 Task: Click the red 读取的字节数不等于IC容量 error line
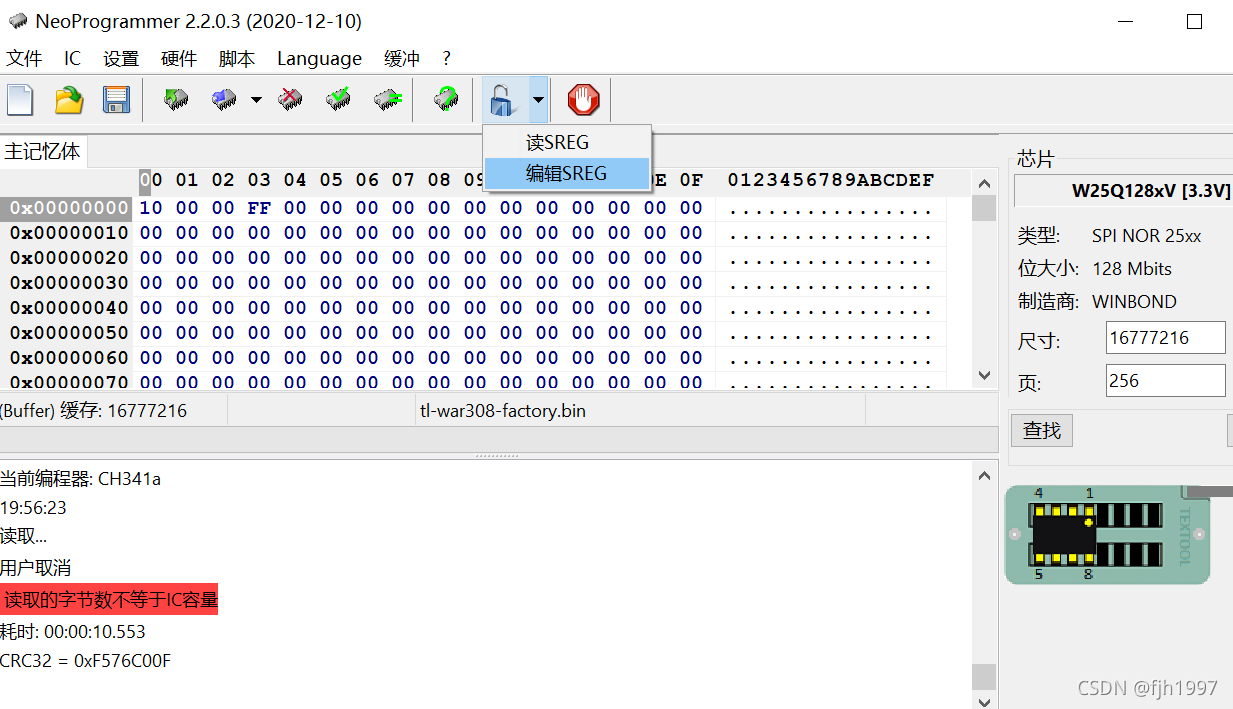point(110,600)
